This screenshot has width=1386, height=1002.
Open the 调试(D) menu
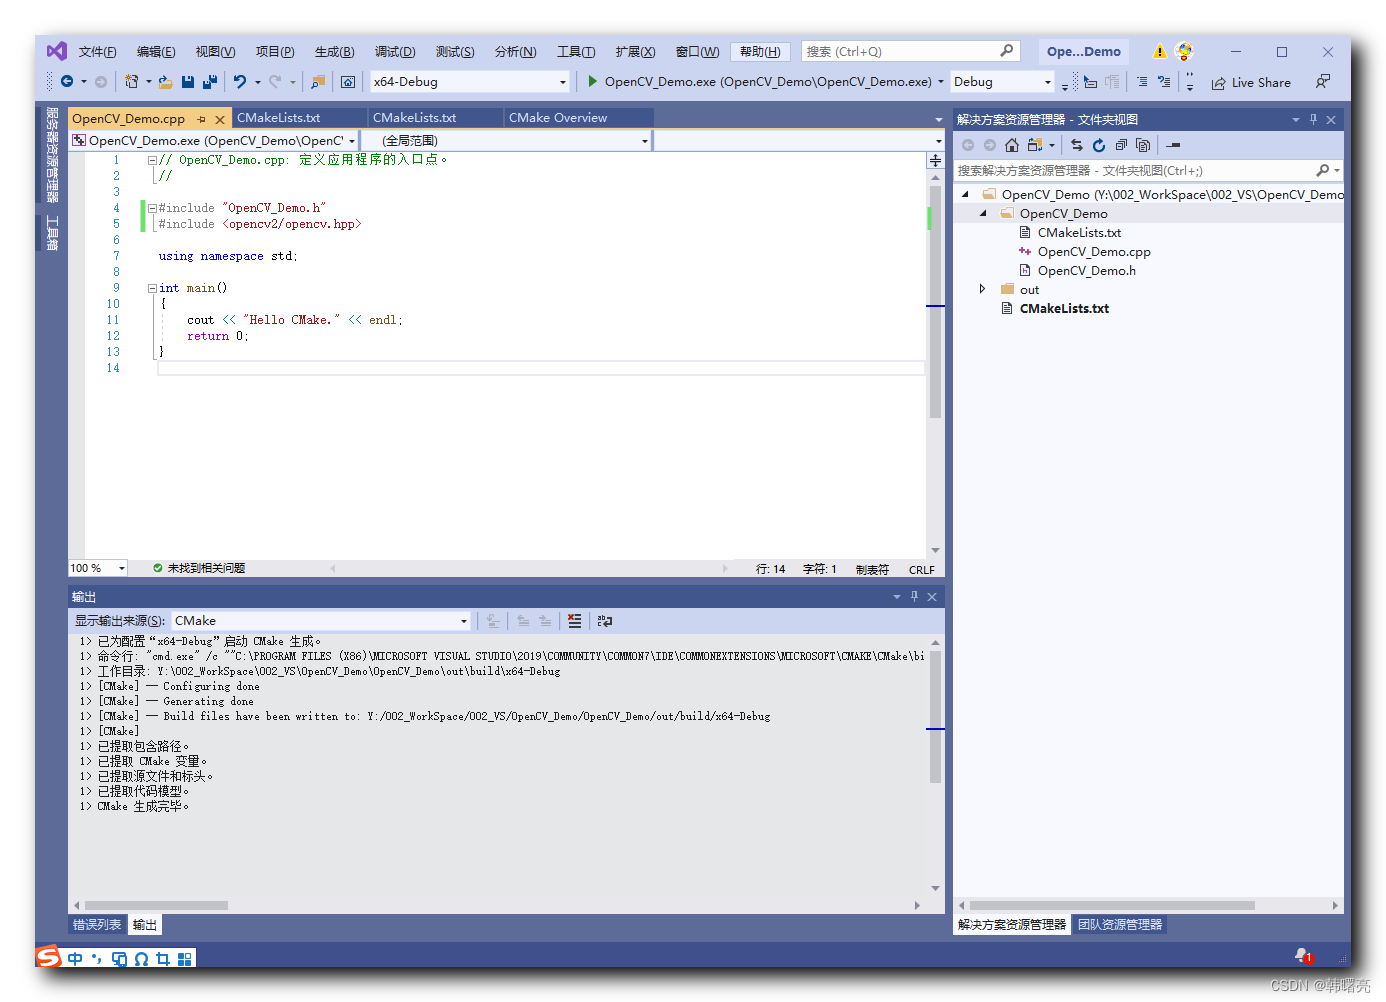pyautogui.click(x=394, y=52)
